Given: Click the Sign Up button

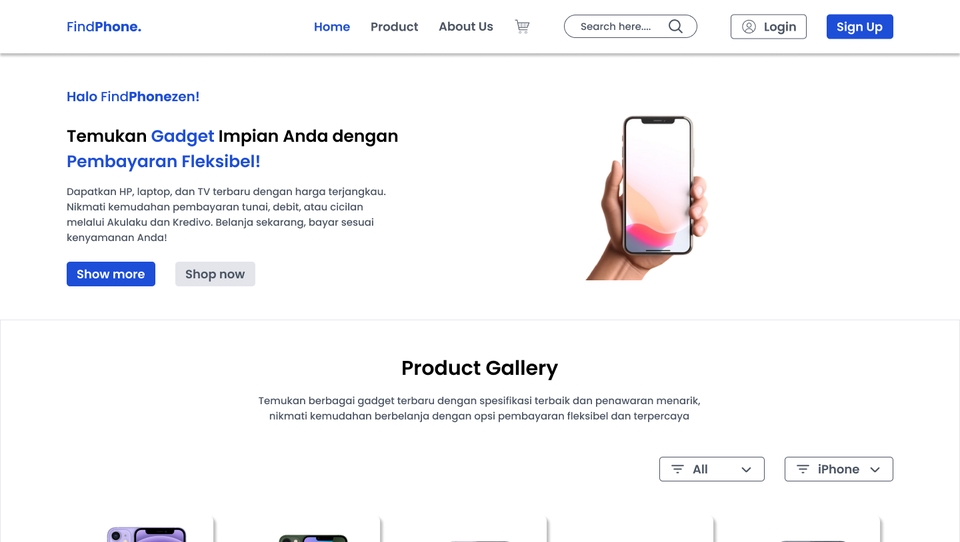Looking at the screenshot, I should tap(860, 27).
